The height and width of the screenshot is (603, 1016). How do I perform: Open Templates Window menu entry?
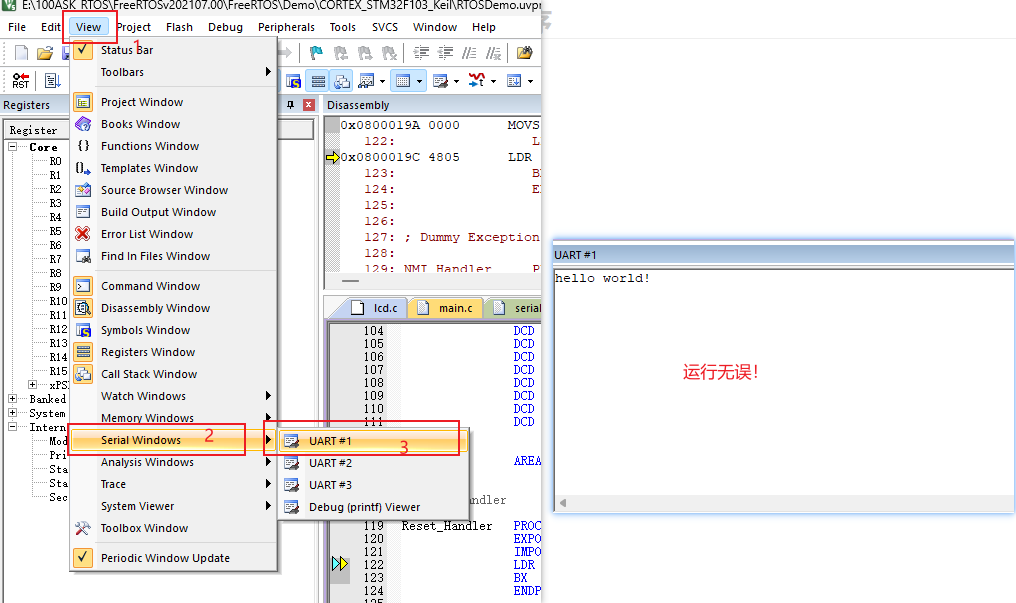(174, 168)
